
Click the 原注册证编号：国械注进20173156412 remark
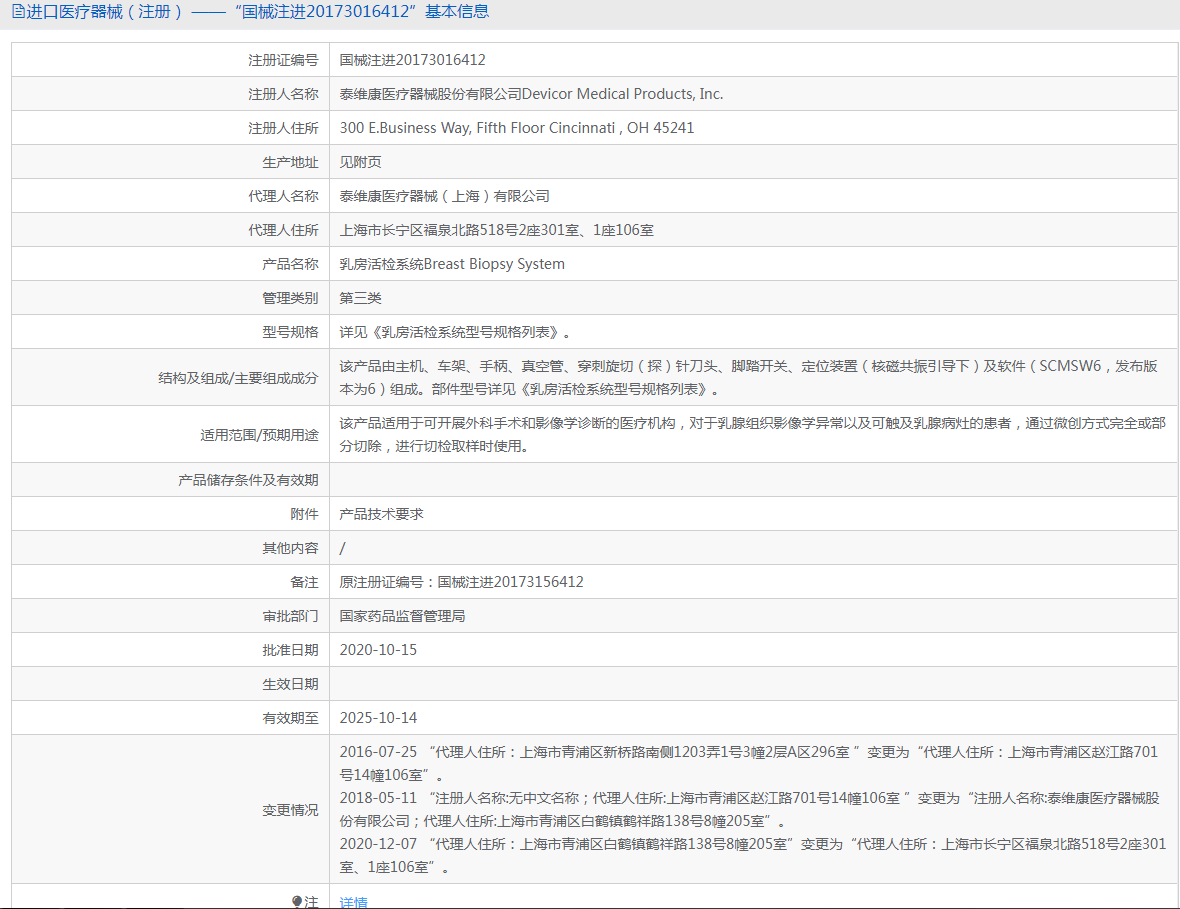click(461, 582)
